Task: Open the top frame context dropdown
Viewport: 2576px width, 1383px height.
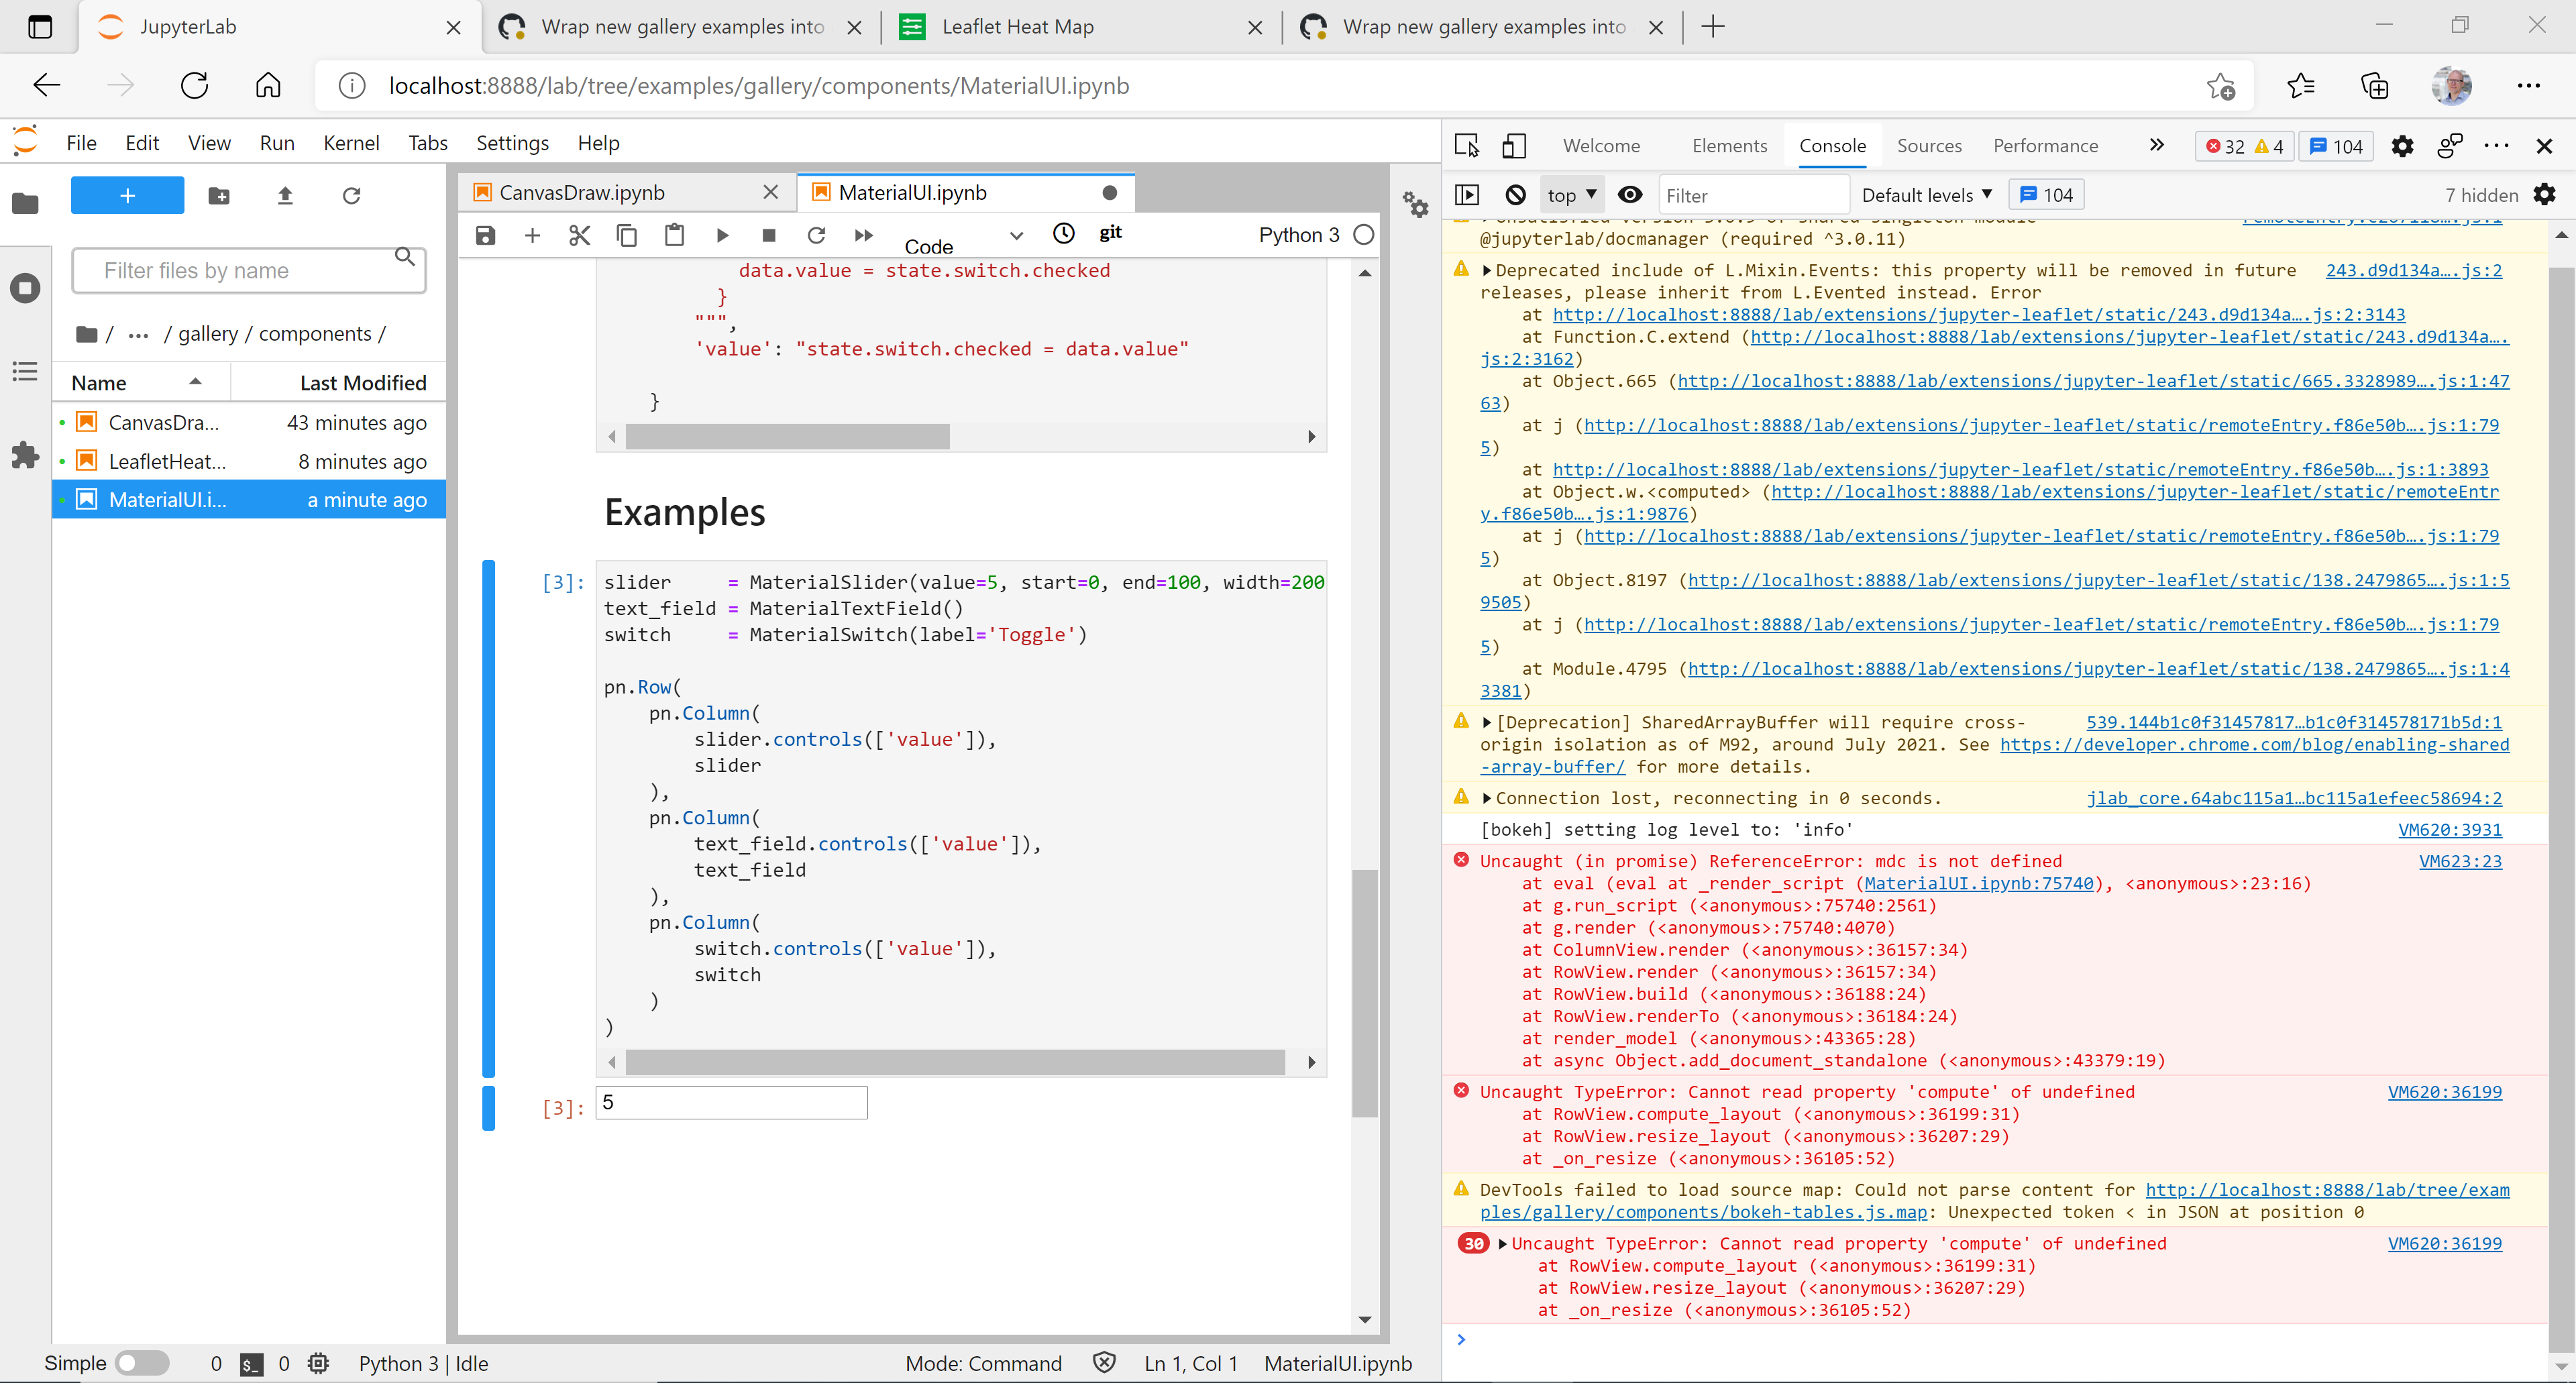Action: [x=1571, y=194]
